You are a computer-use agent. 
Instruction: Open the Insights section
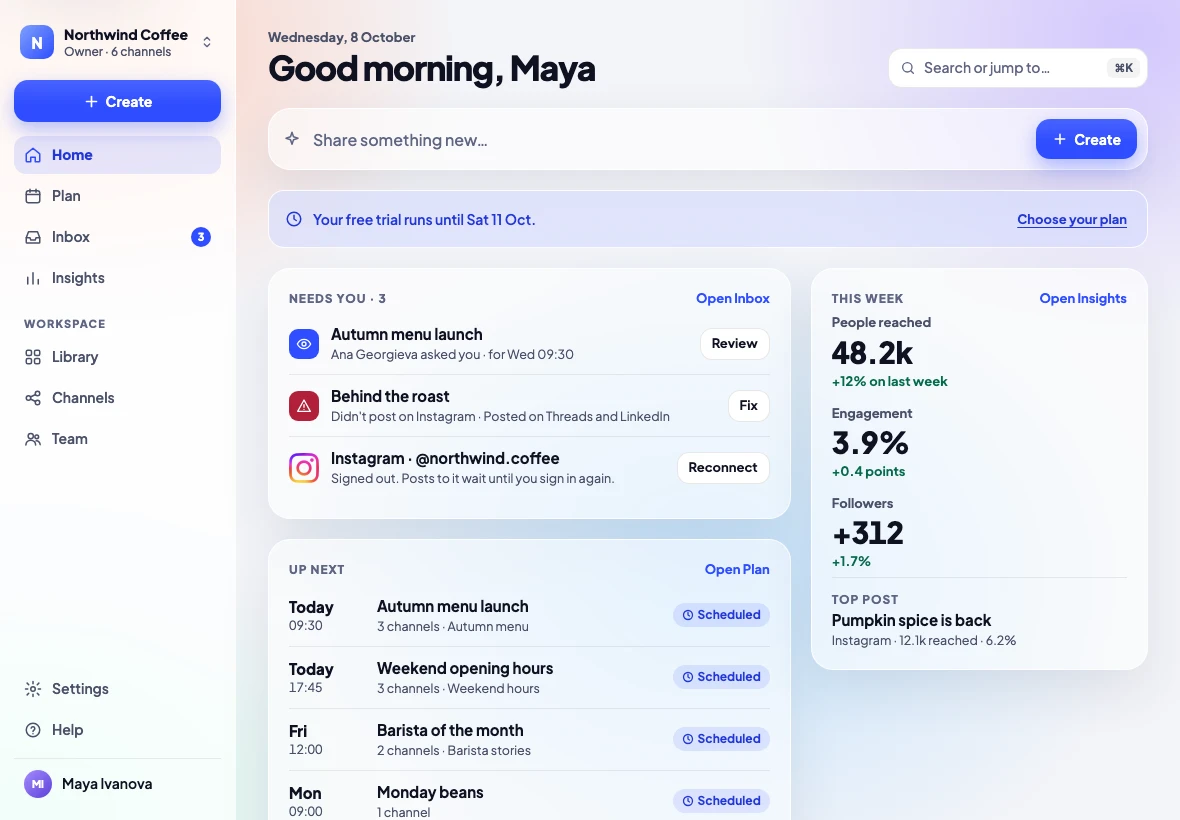tap(117, 278)
